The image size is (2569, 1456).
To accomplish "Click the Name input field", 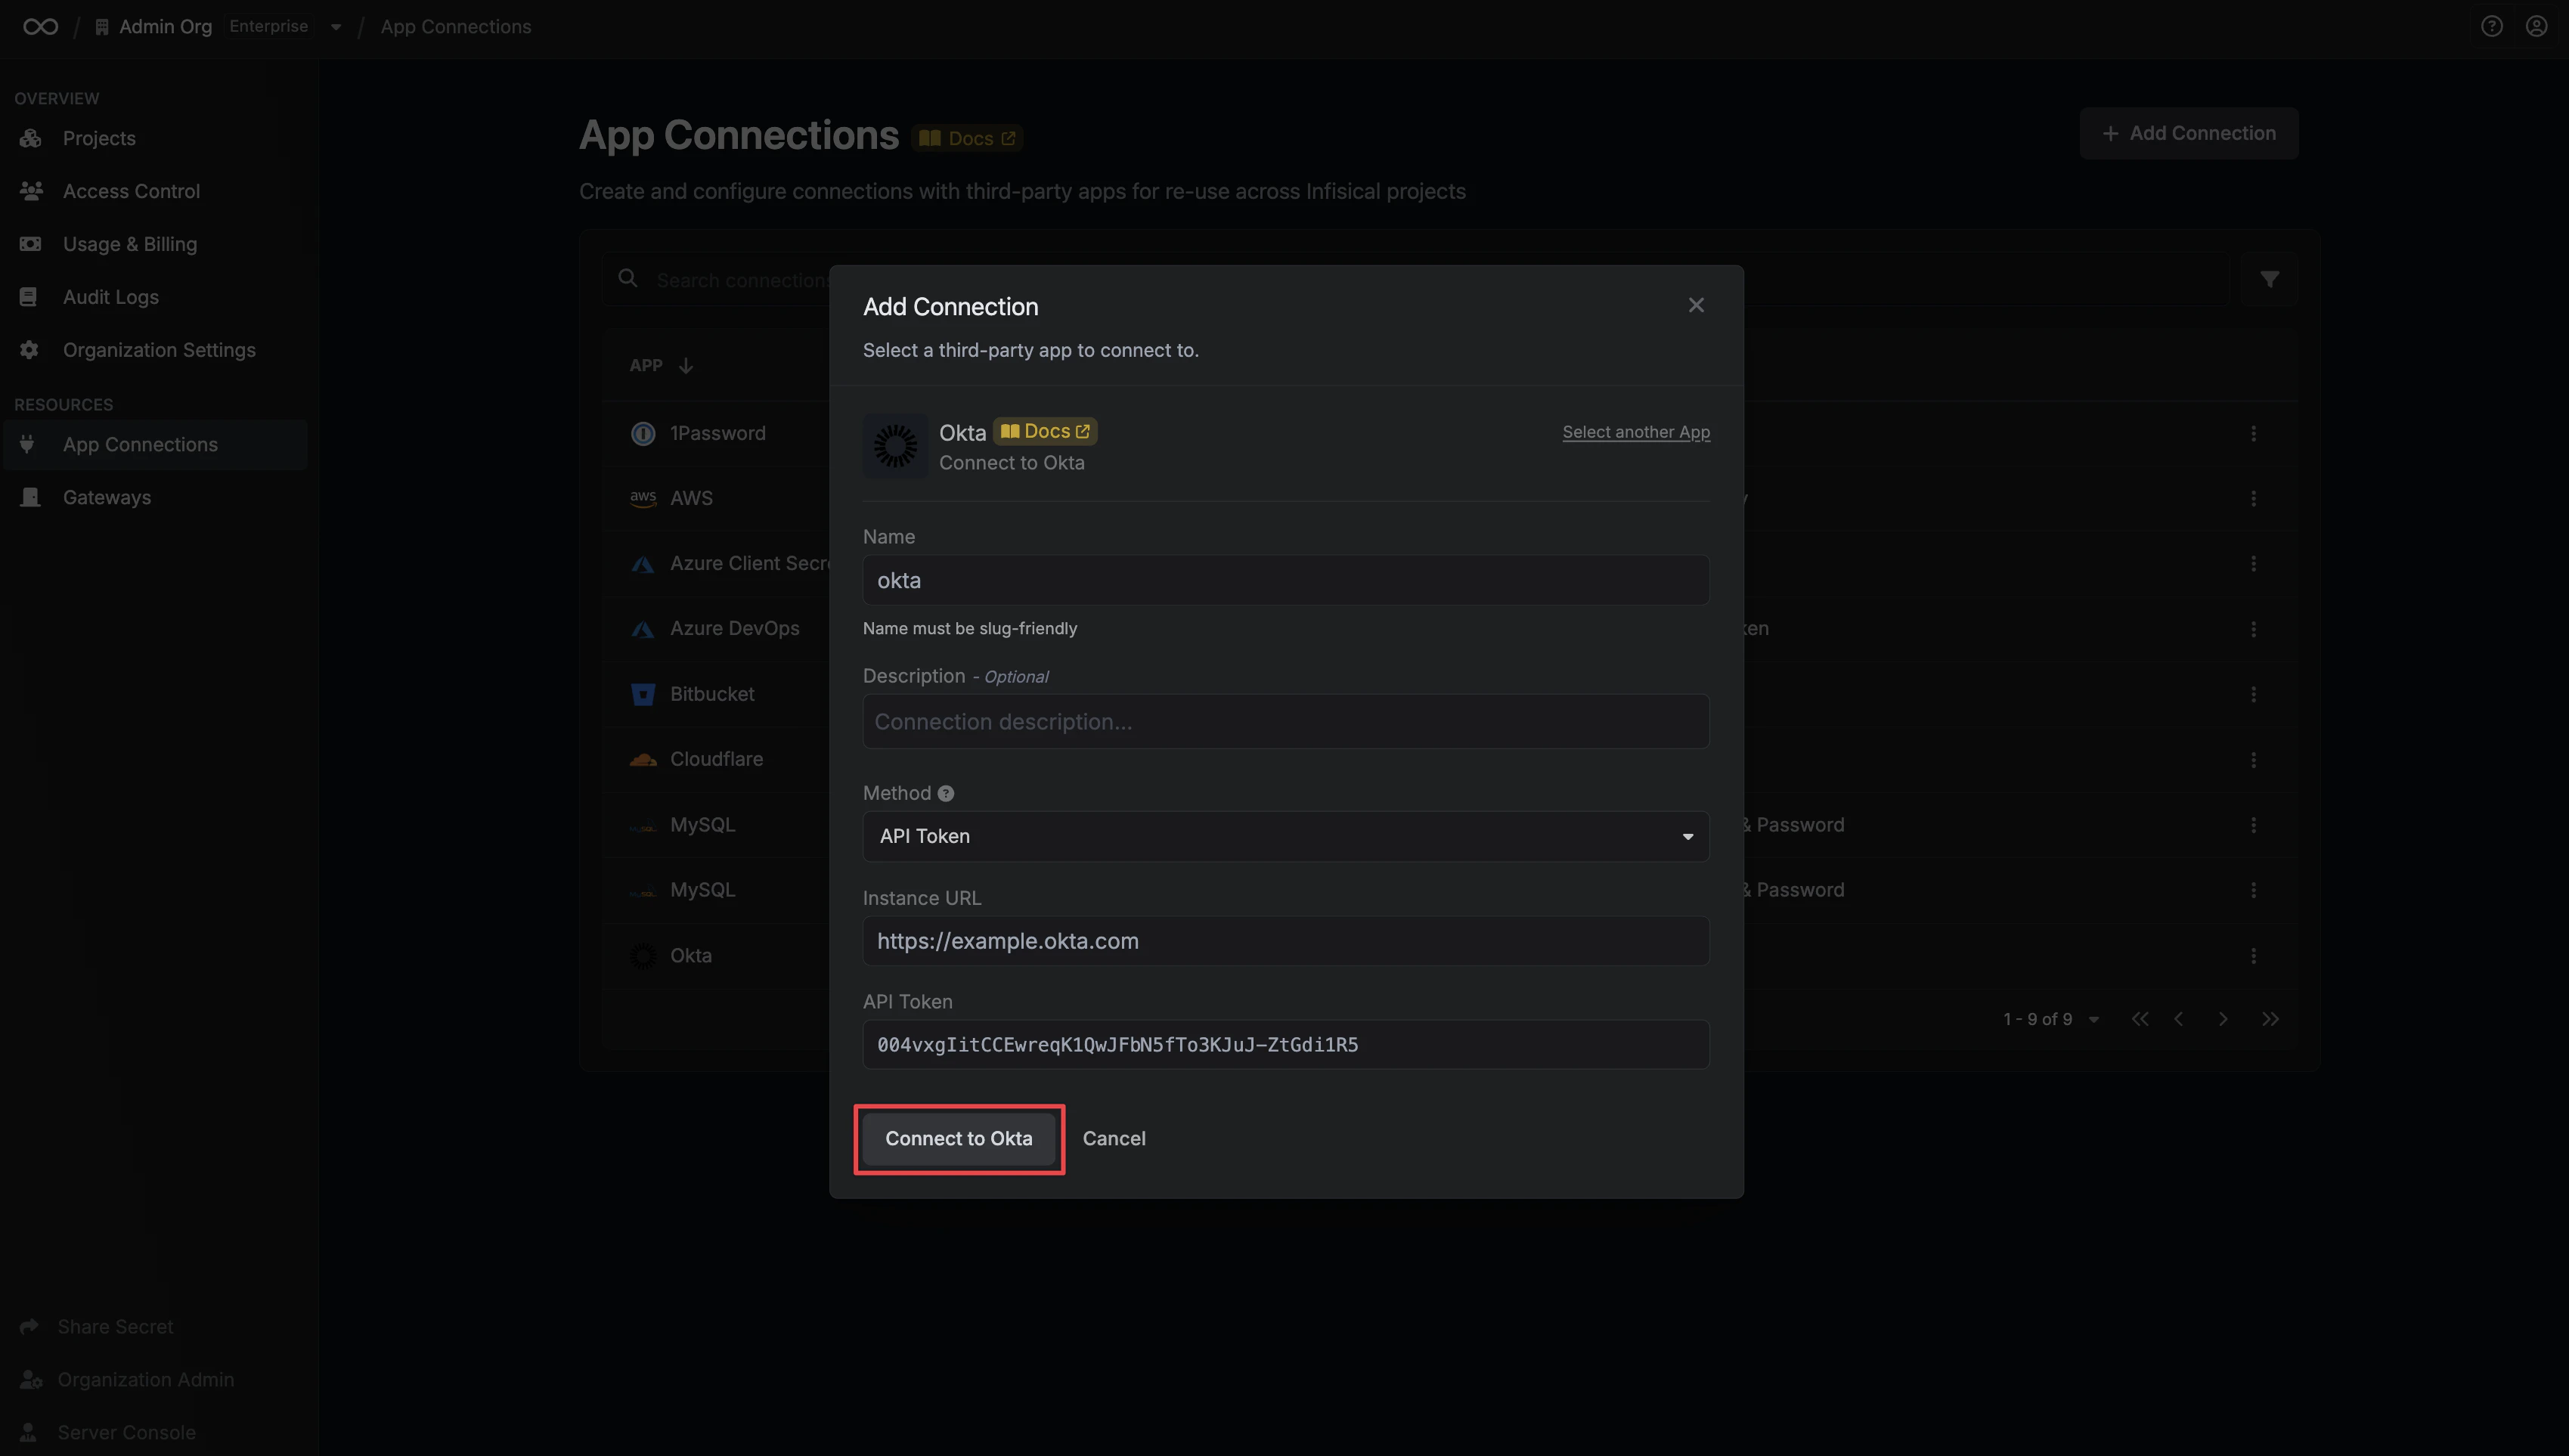I will pos(1286,580).
